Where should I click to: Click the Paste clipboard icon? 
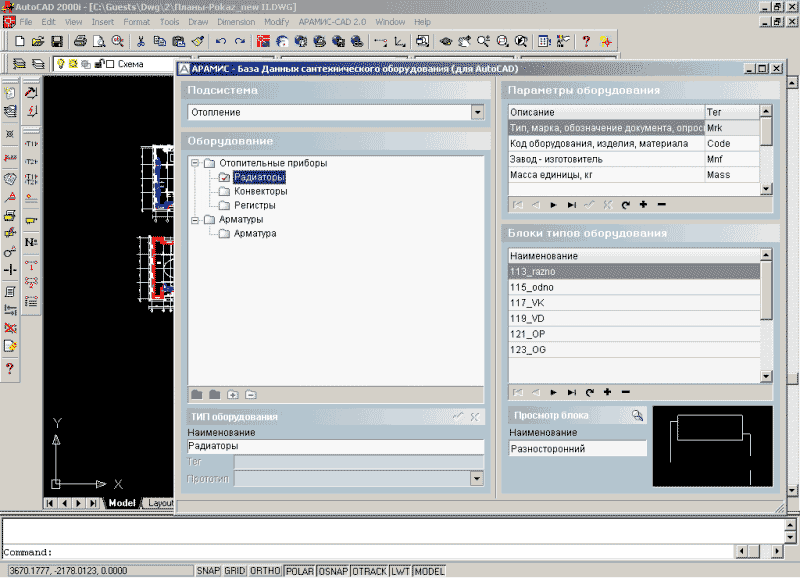(179, 41)
